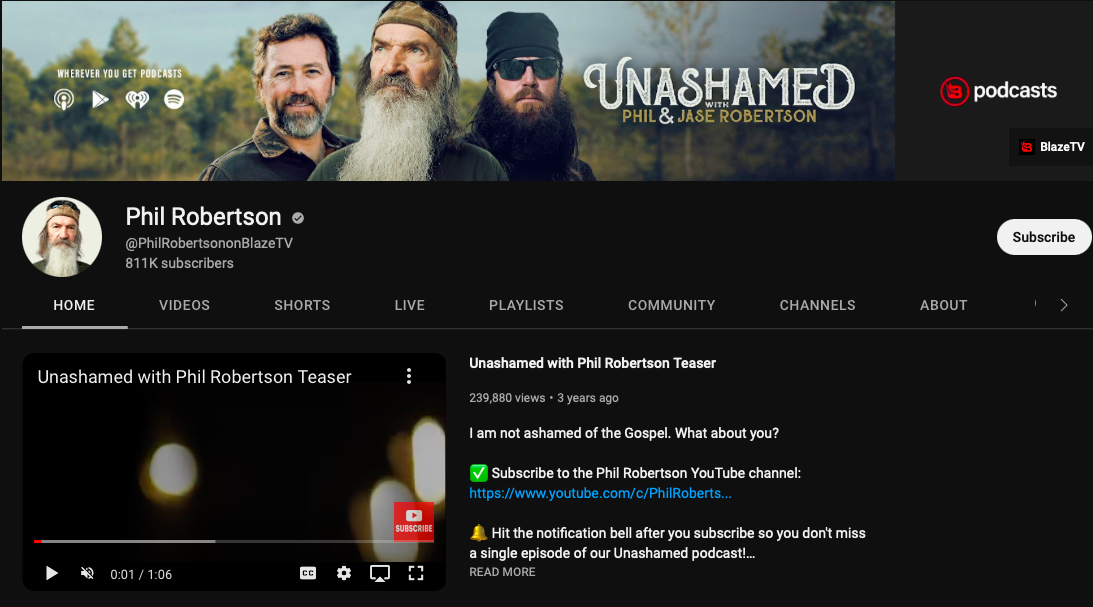Go to the LIVE tab
This screenshot has width=1093, height=607.
pos(409,305)
